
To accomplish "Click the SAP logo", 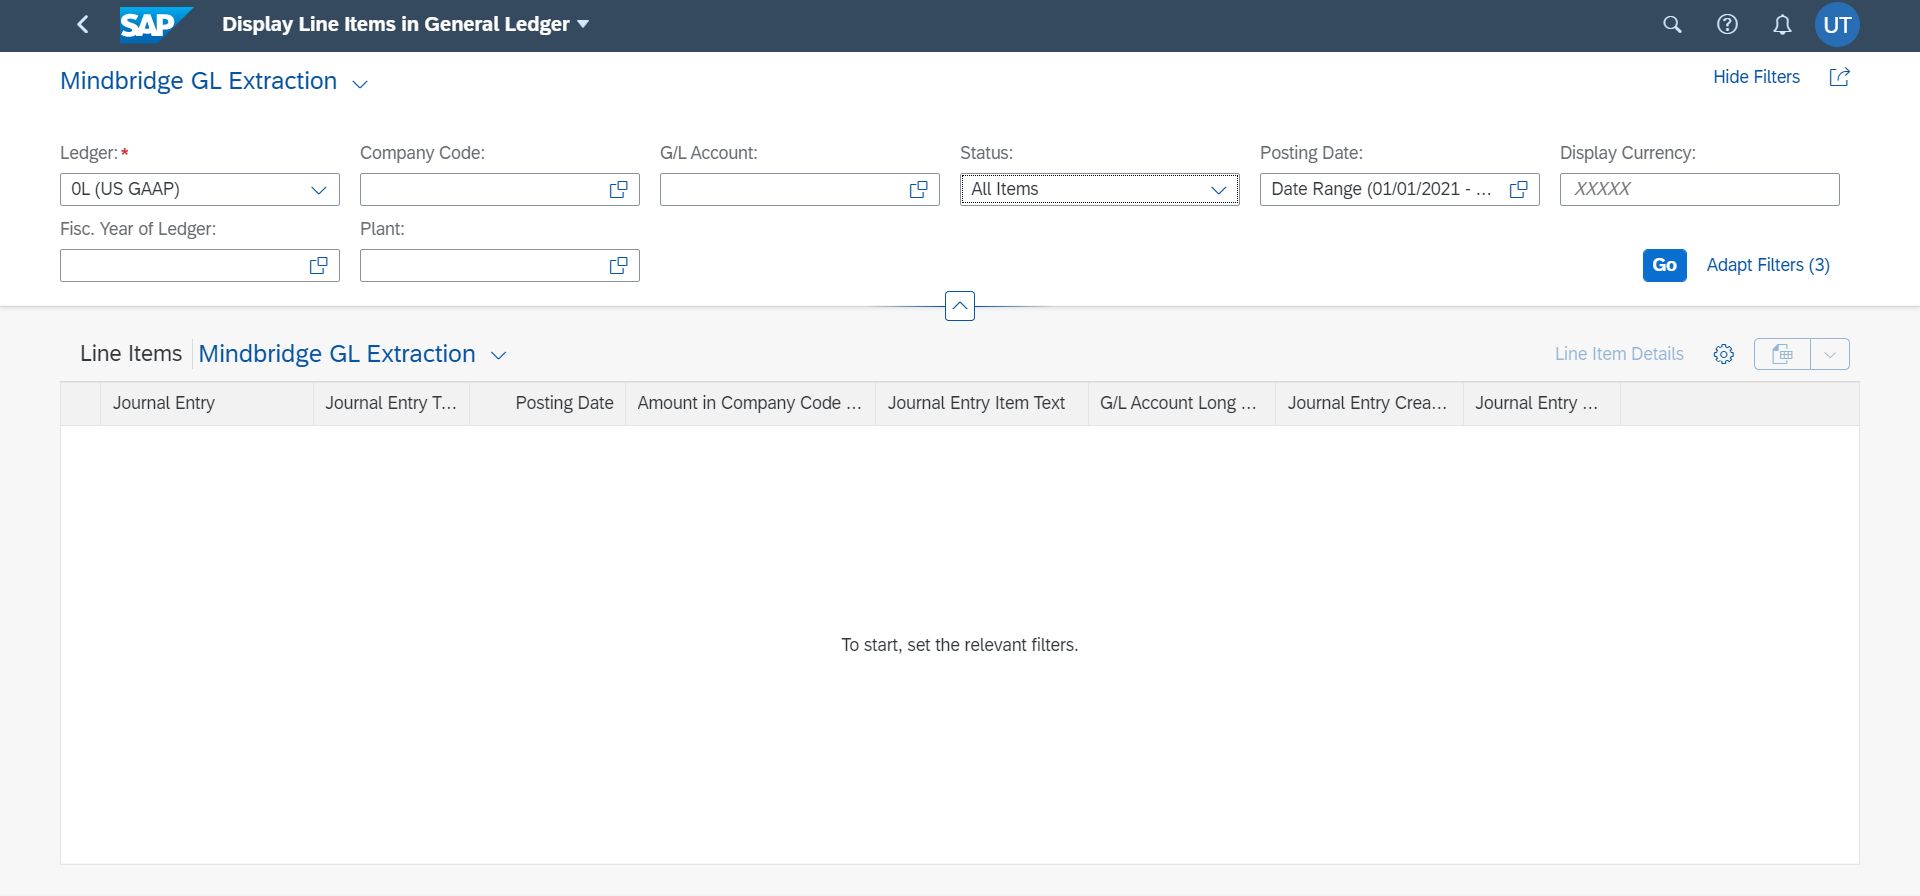I will point(156,24).
